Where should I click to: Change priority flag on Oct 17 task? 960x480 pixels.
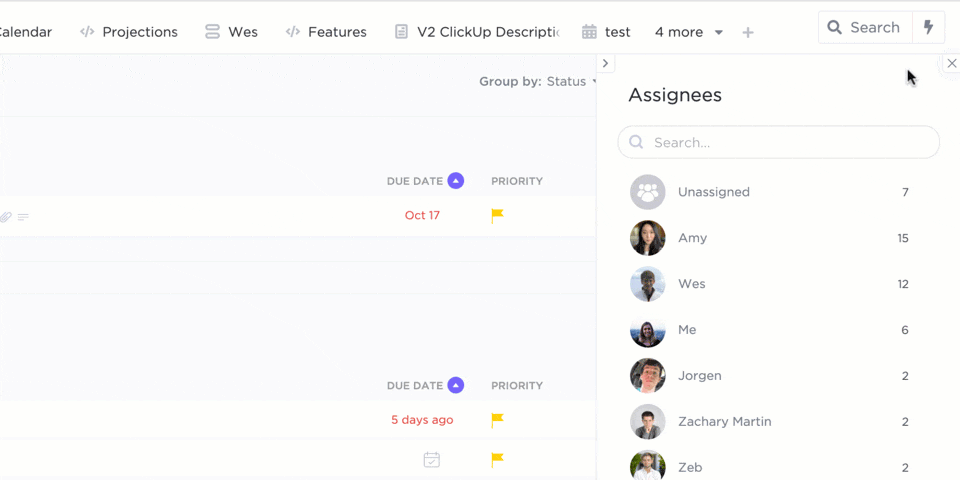point(498,216)
